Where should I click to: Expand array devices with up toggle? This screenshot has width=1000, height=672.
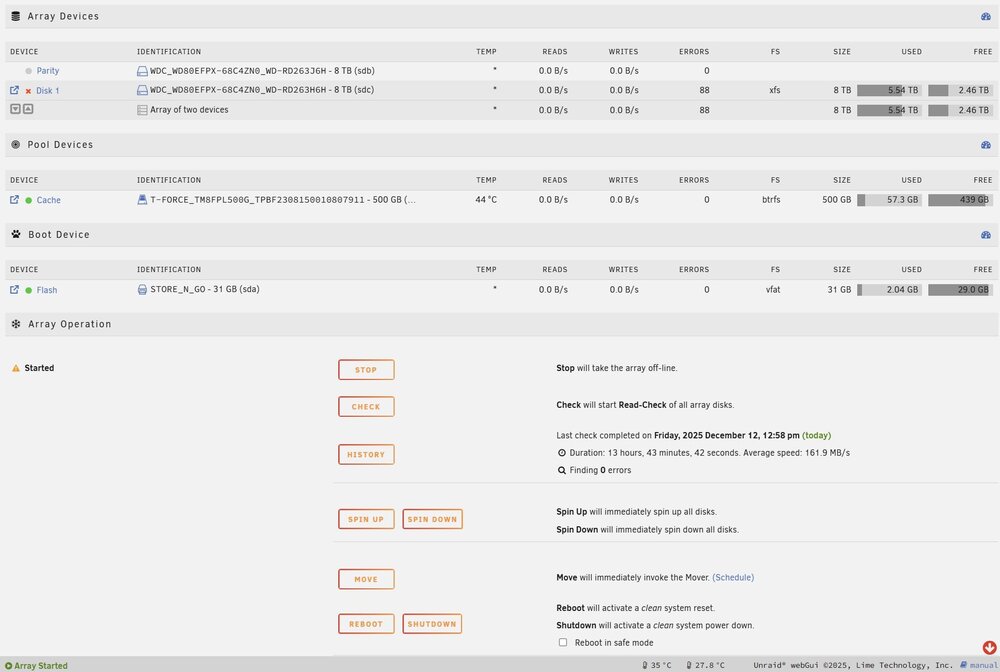(28, 109)
